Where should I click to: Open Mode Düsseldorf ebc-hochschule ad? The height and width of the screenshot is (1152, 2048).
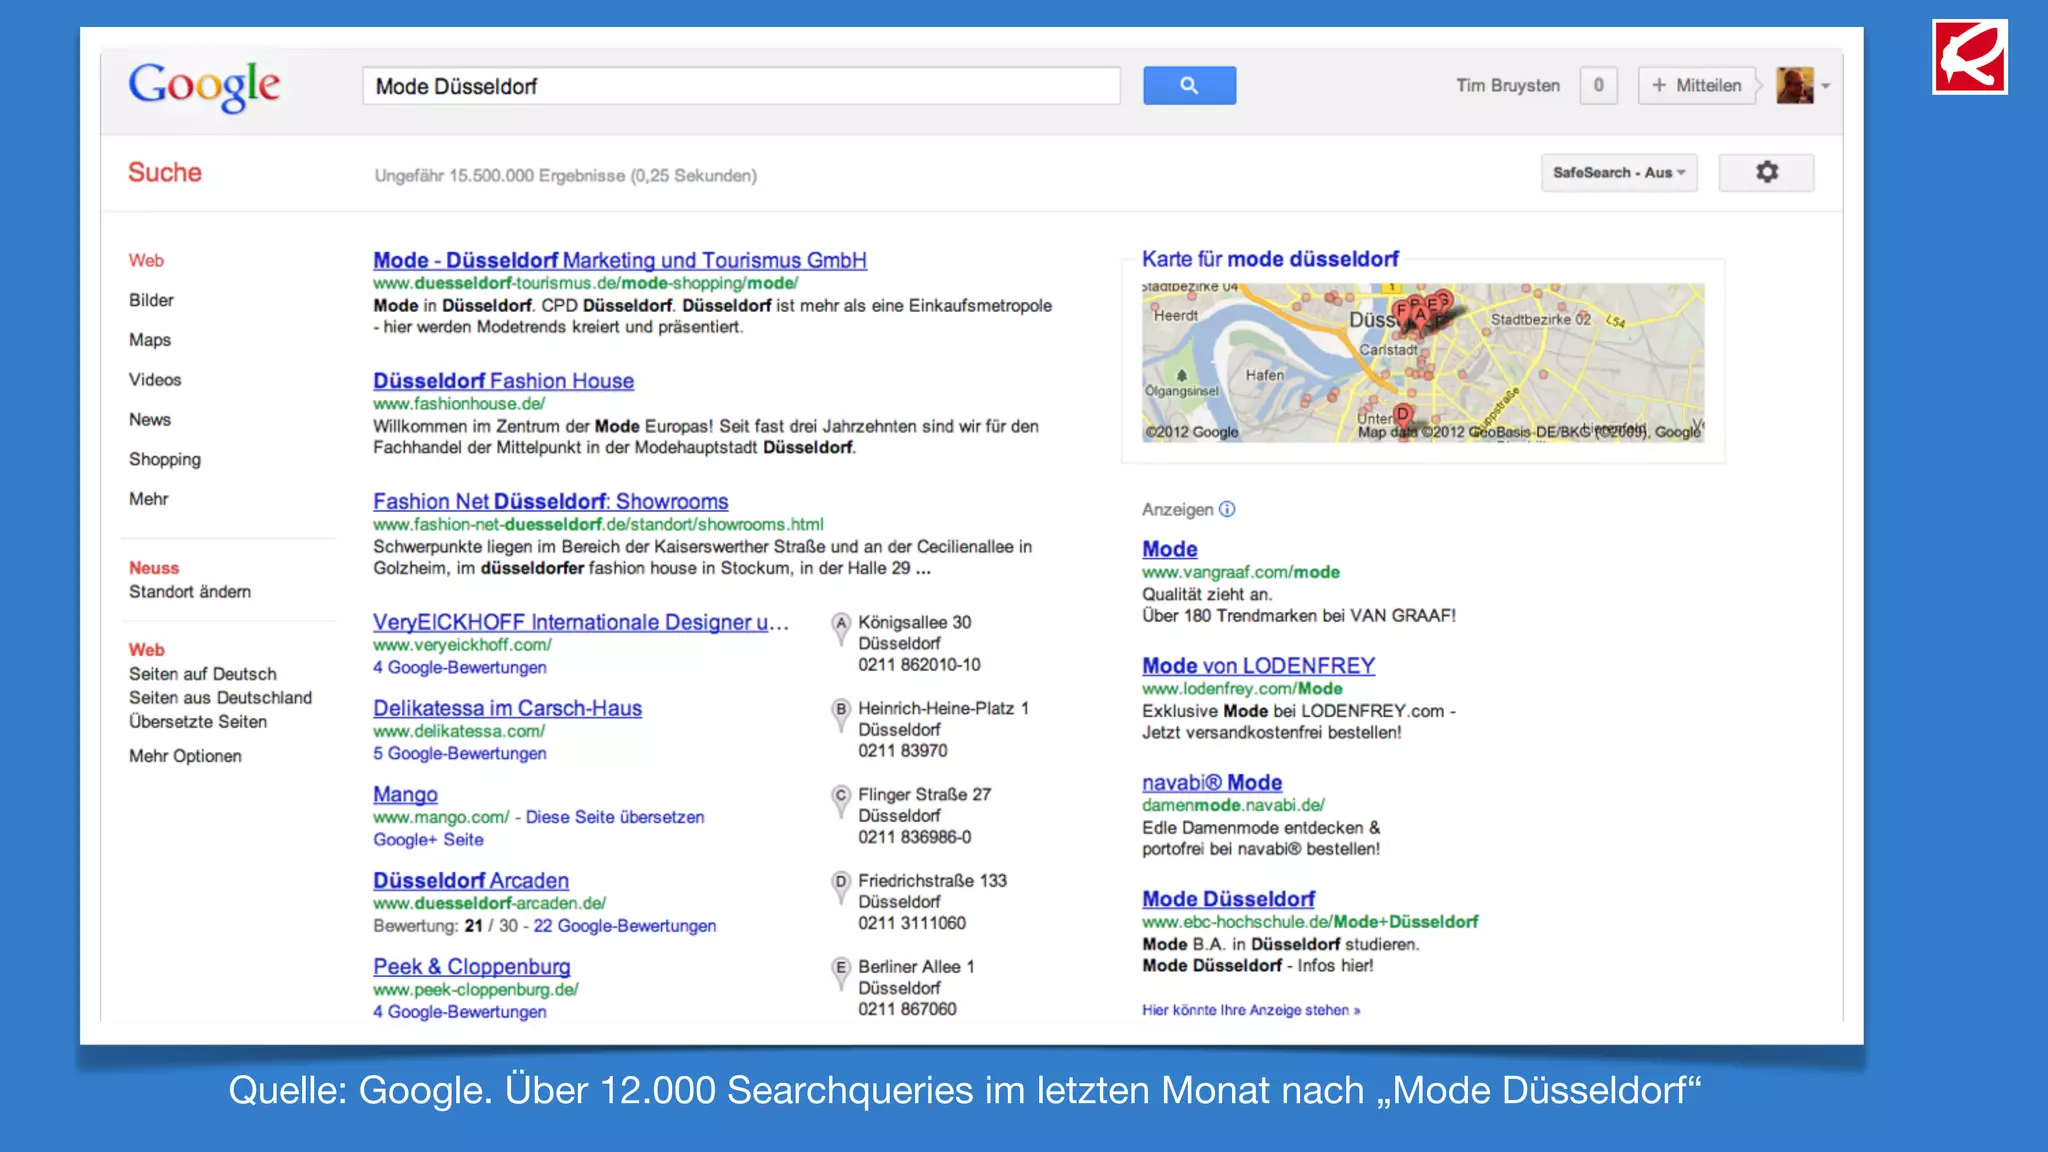tap(1228, 899)
